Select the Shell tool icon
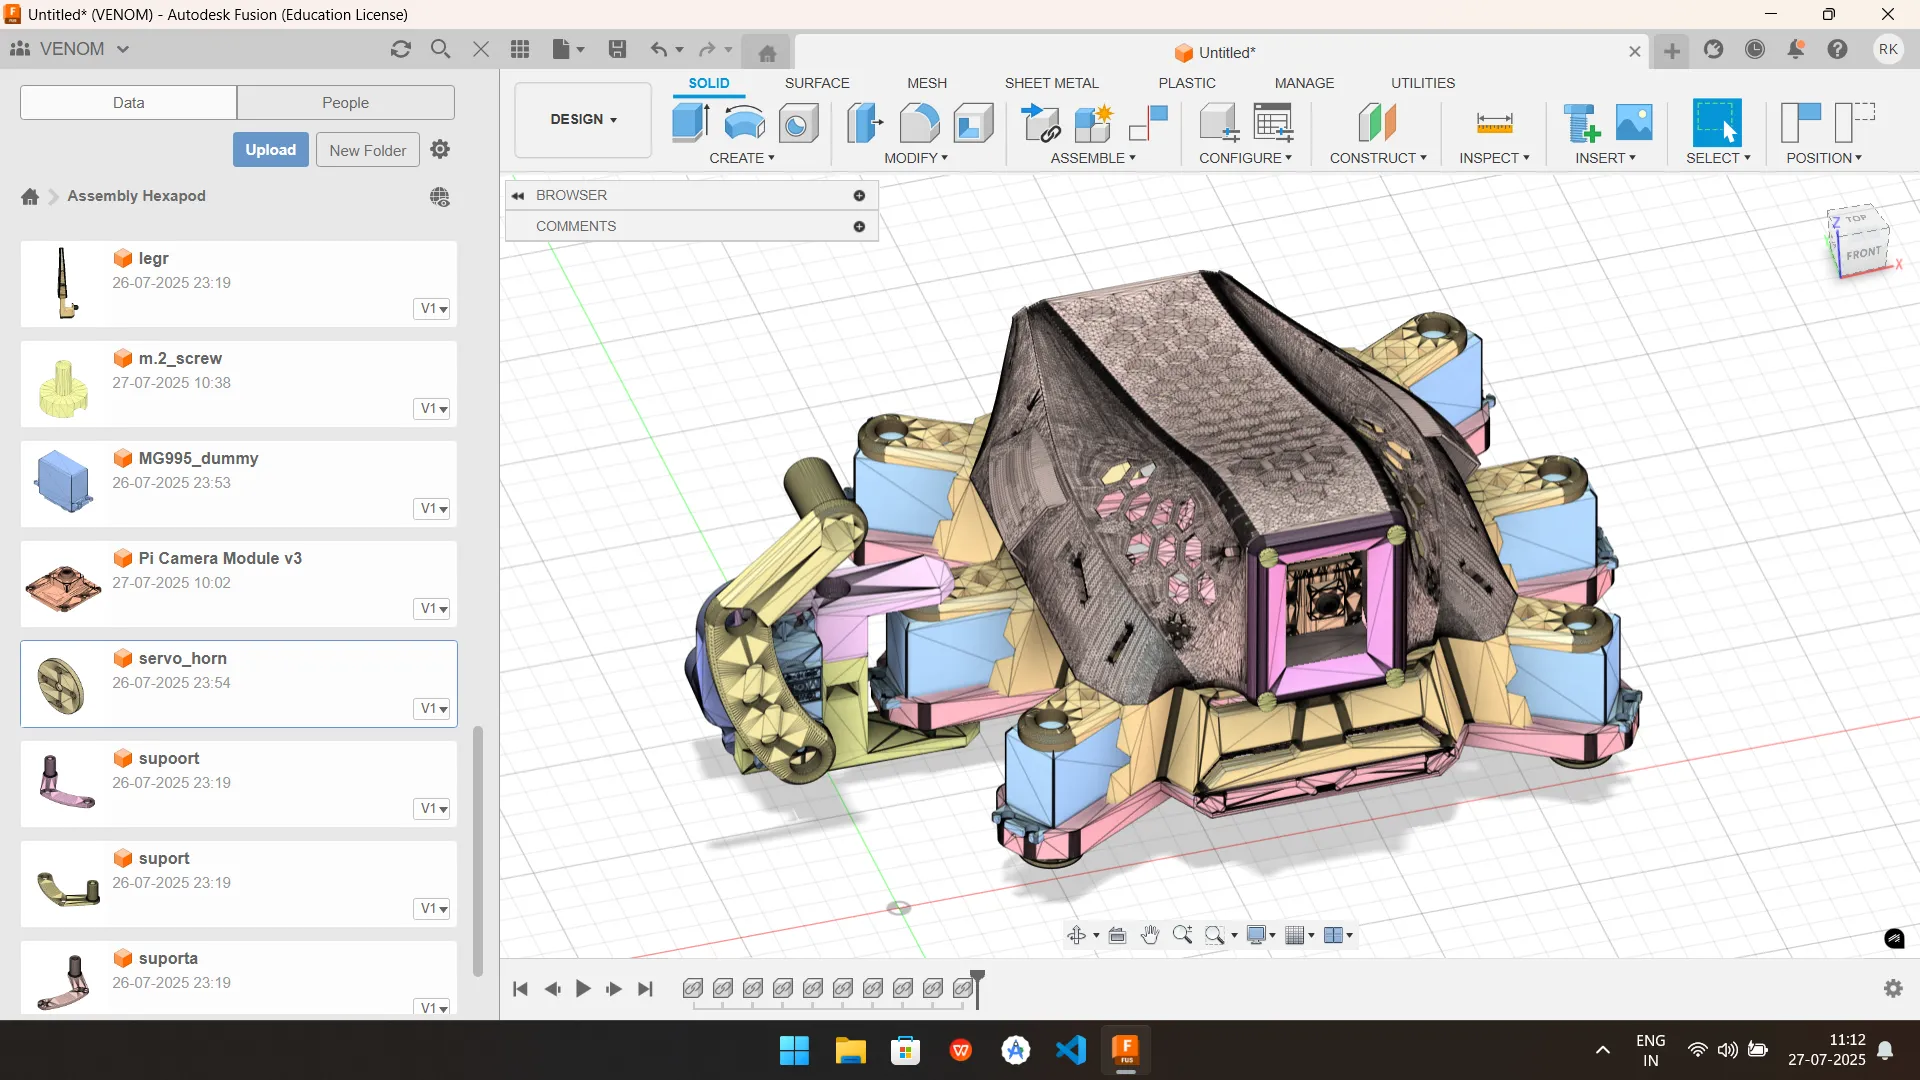The width and height of the screenshot is (1920, 1080). [x=973, y=123]
